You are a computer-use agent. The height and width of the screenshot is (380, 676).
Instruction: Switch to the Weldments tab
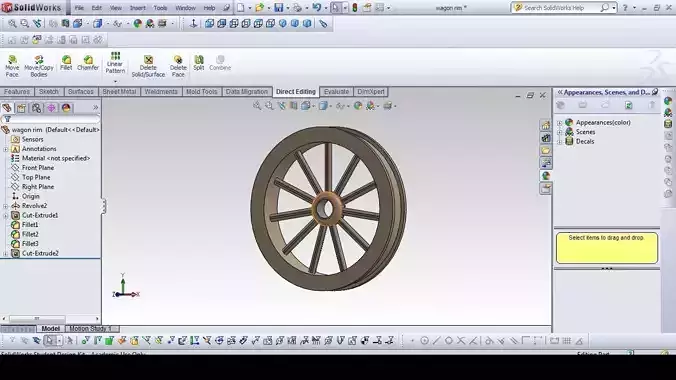tap(161, 91)
